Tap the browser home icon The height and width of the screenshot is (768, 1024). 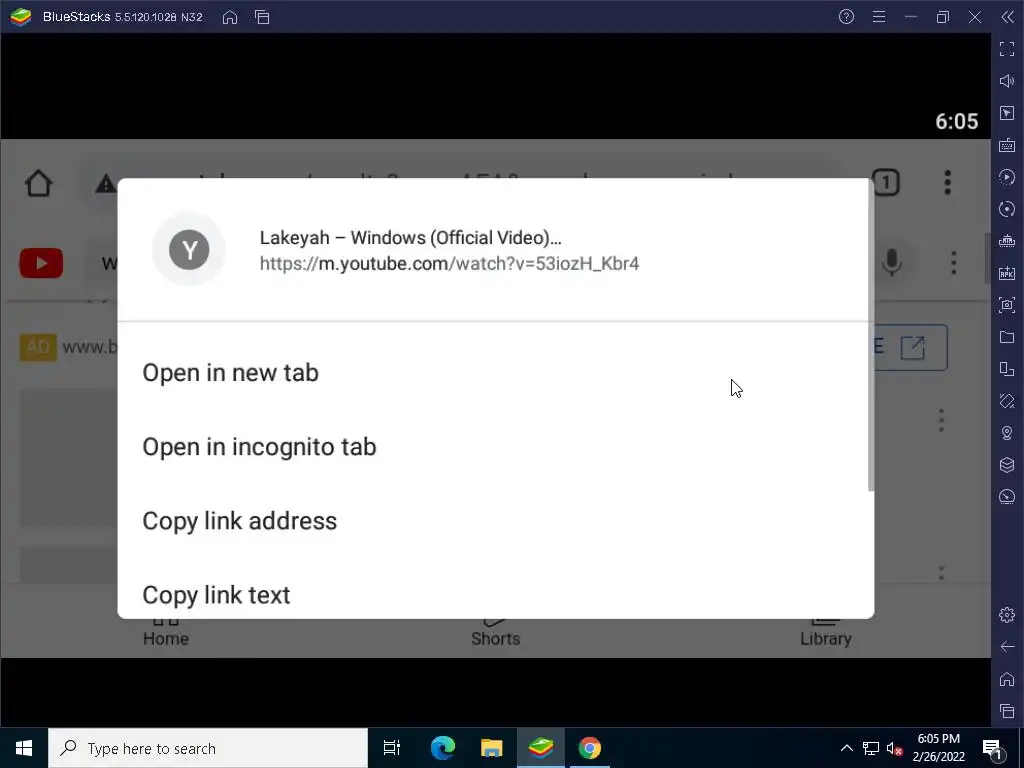(x=39, y=184)
